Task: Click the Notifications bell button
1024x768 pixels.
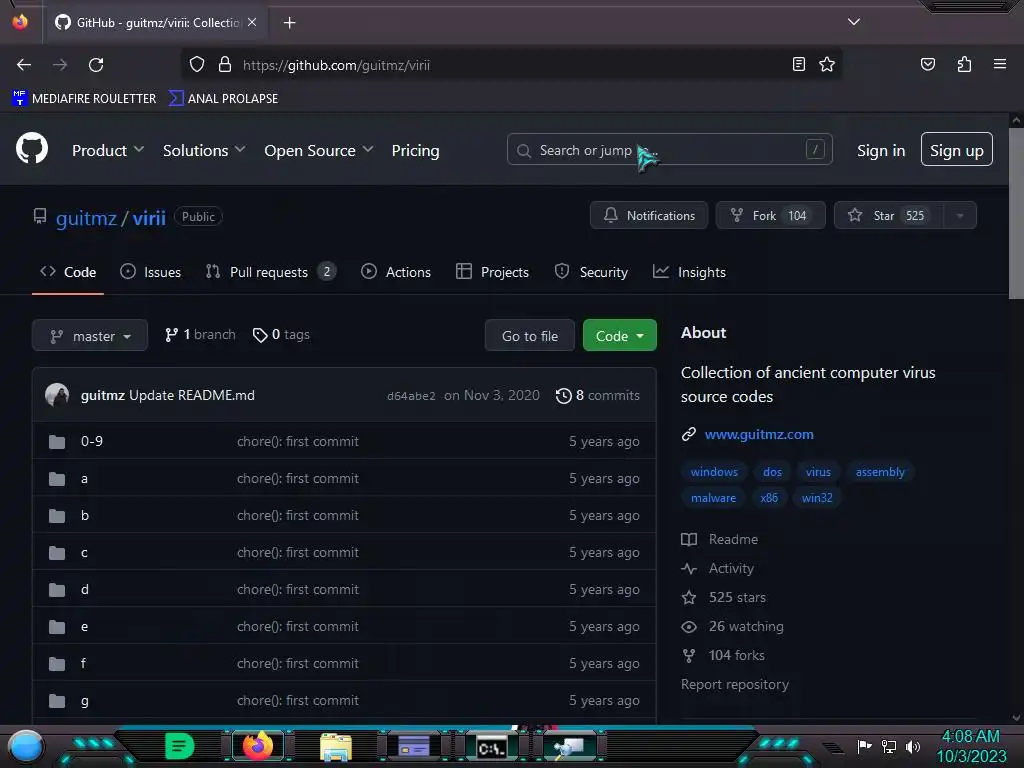Action: pos(648,216)
